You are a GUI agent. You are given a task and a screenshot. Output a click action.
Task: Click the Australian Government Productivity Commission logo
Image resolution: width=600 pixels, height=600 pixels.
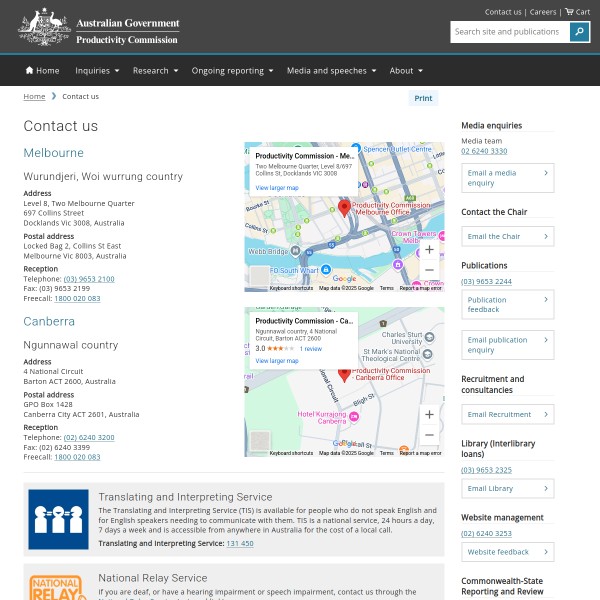click(x=99, y=28)
